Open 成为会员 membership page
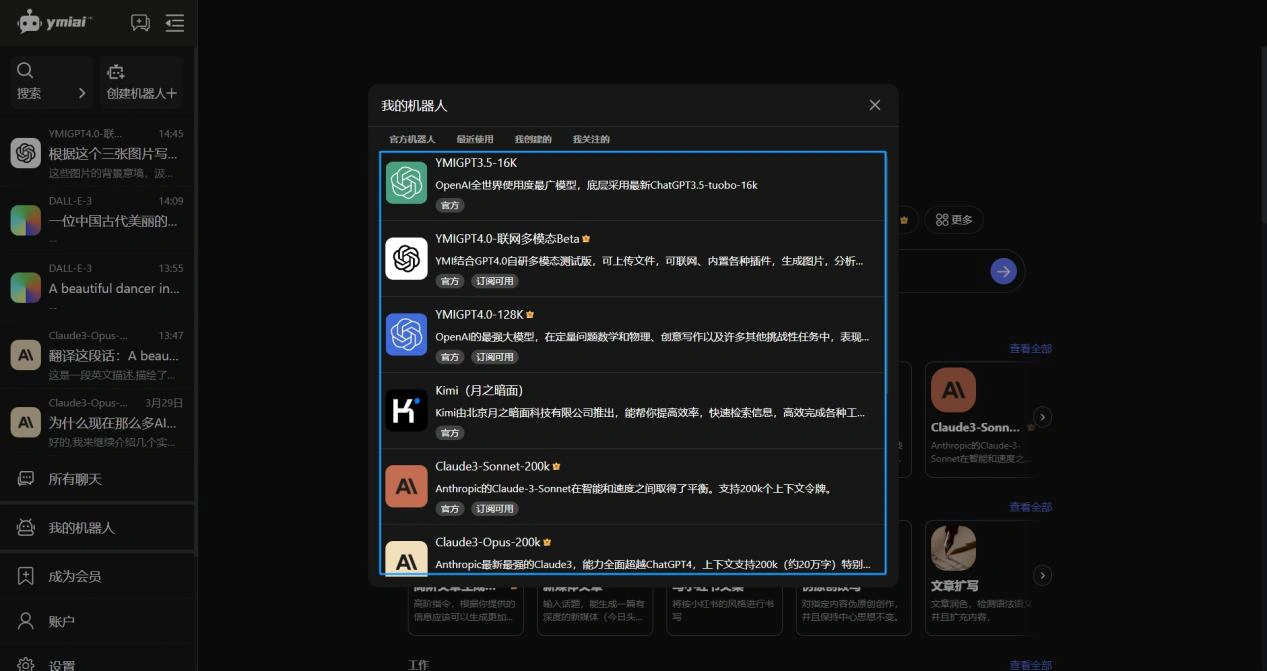The image size is (1267, 671). pos(98,576)
